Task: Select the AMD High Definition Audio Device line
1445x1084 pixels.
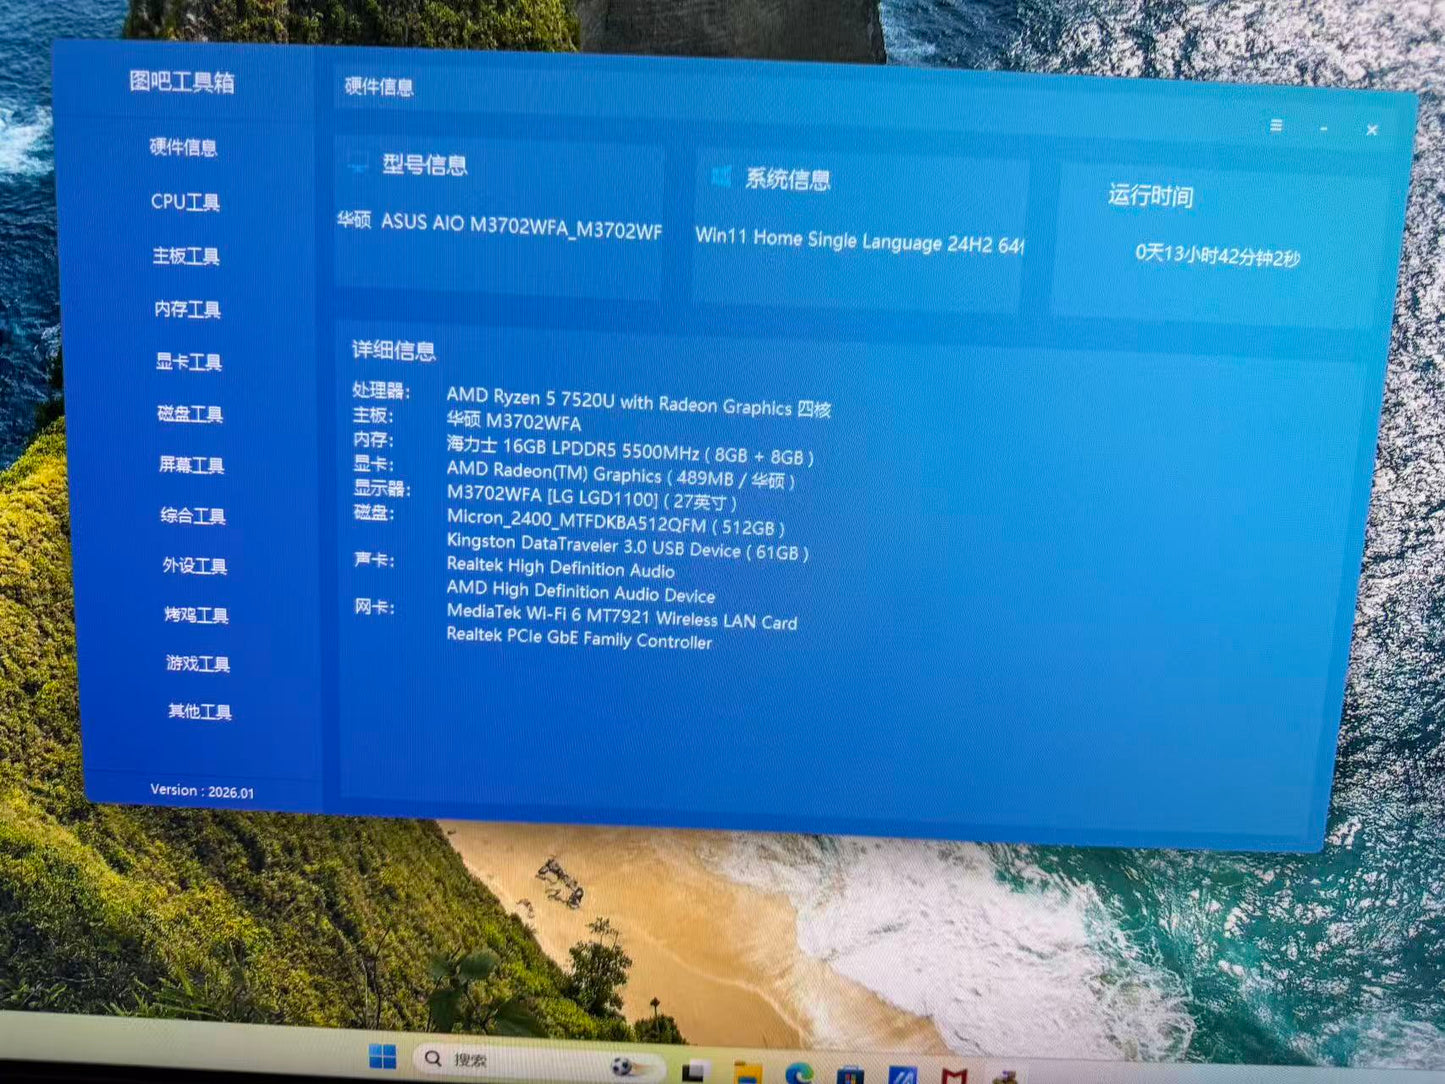Action: (580, 591)
